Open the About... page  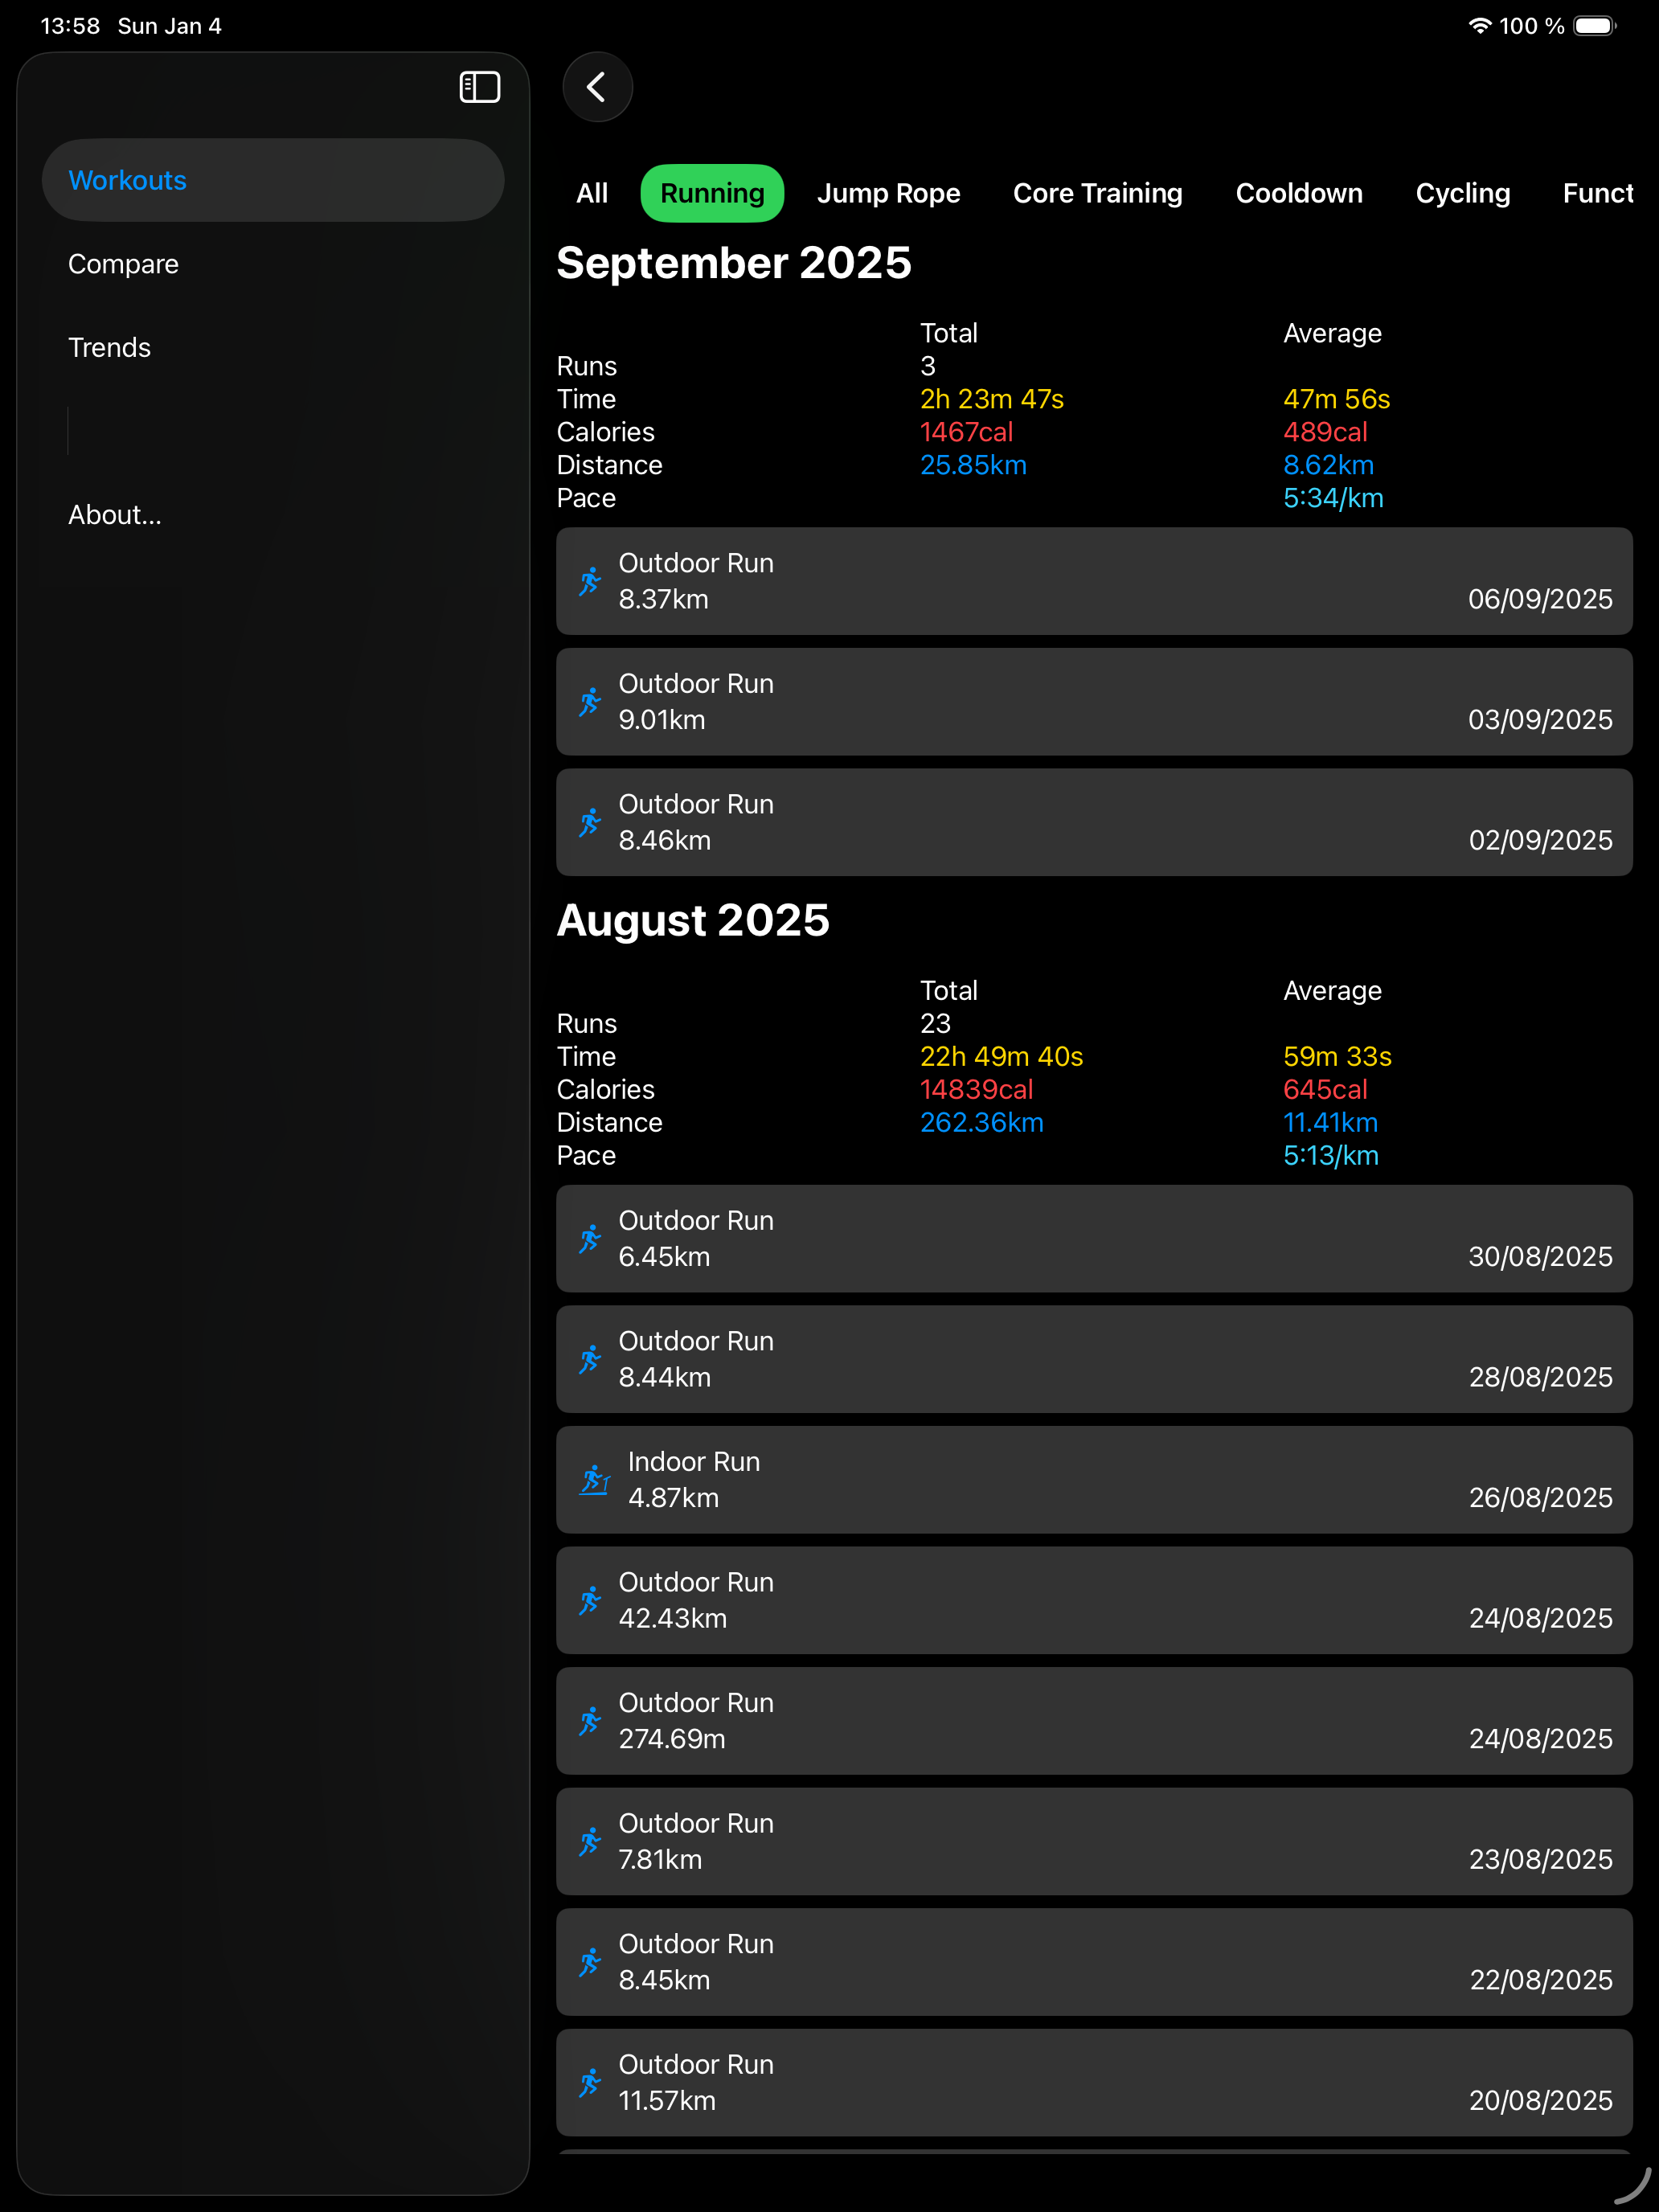(x=115, y=515)
